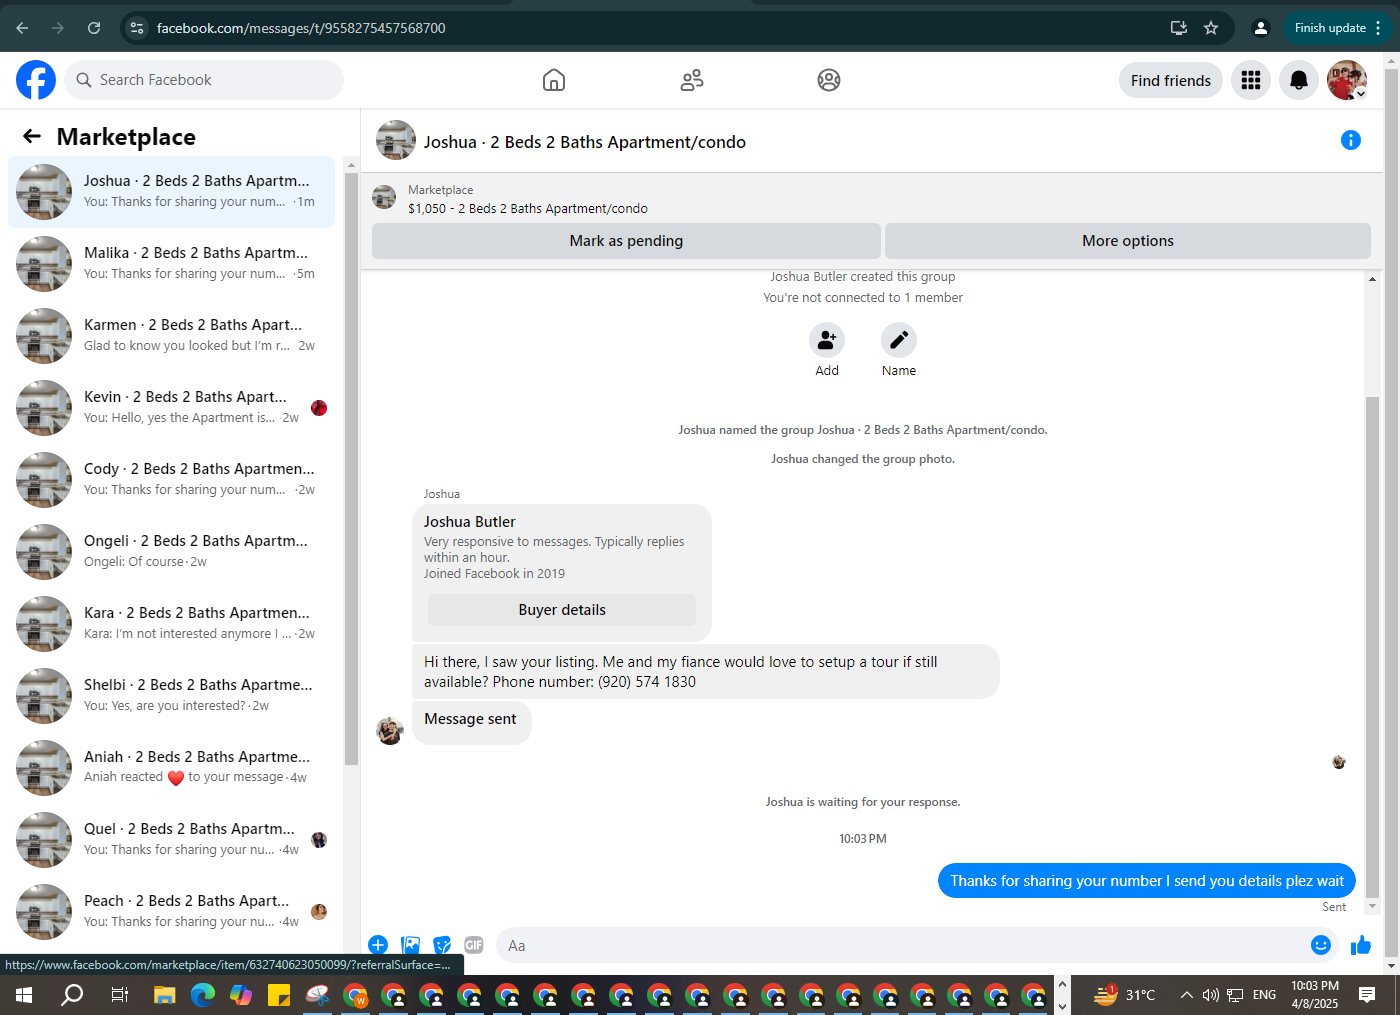Open the Groups icon in top navigation

click(829, 80)
